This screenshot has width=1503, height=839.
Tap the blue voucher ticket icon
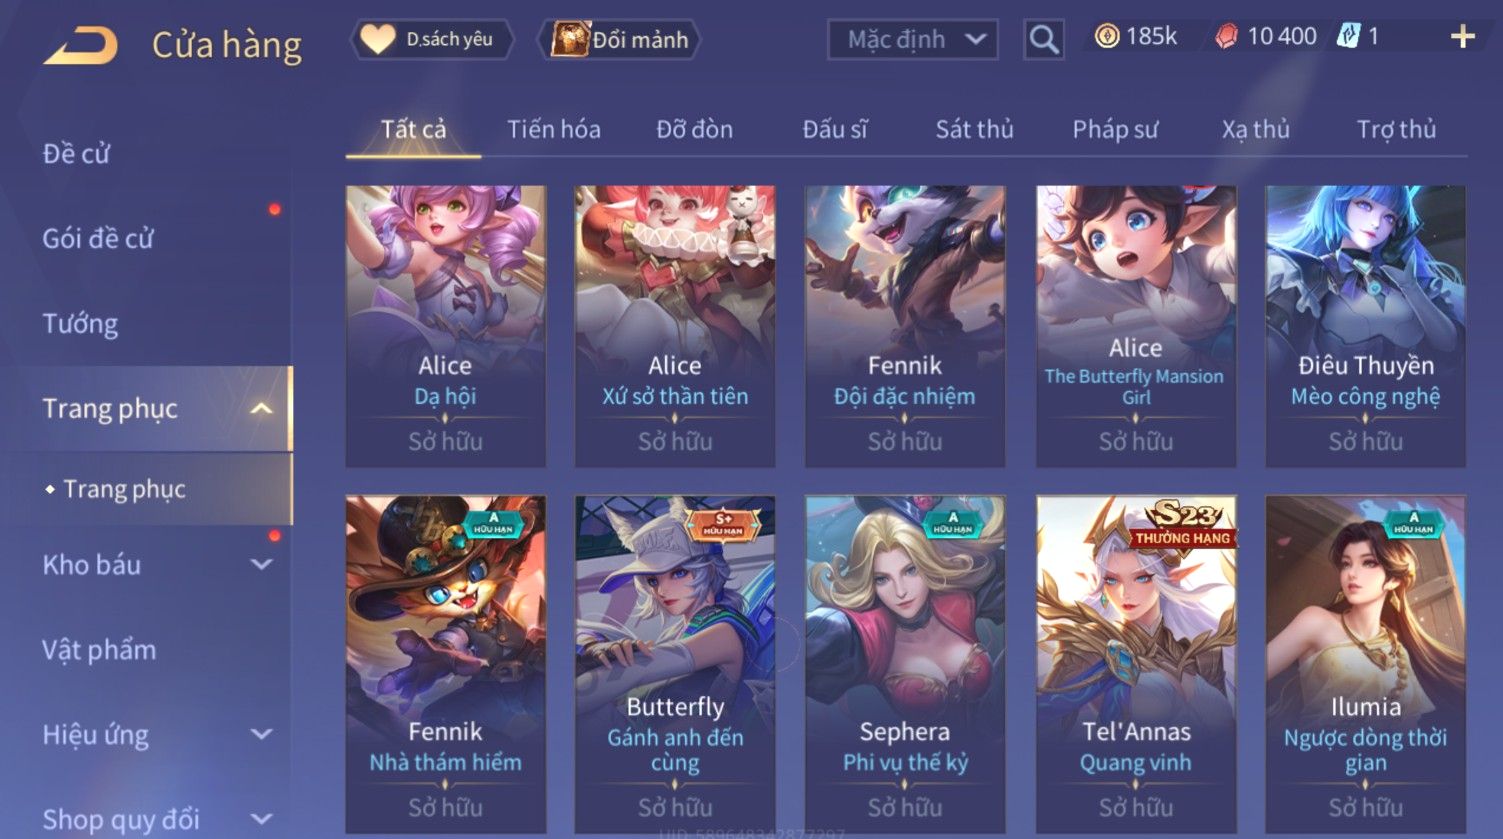coord(1349,37)
